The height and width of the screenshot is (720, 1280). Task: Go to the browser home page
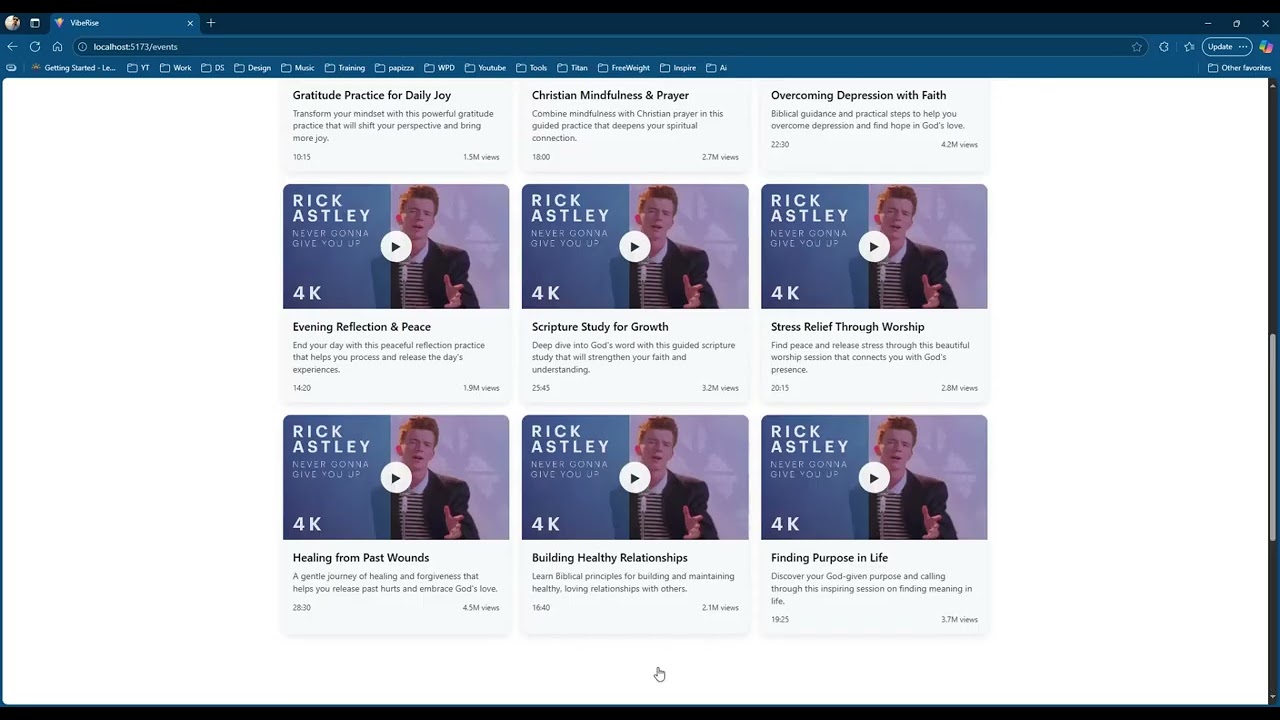57,46
